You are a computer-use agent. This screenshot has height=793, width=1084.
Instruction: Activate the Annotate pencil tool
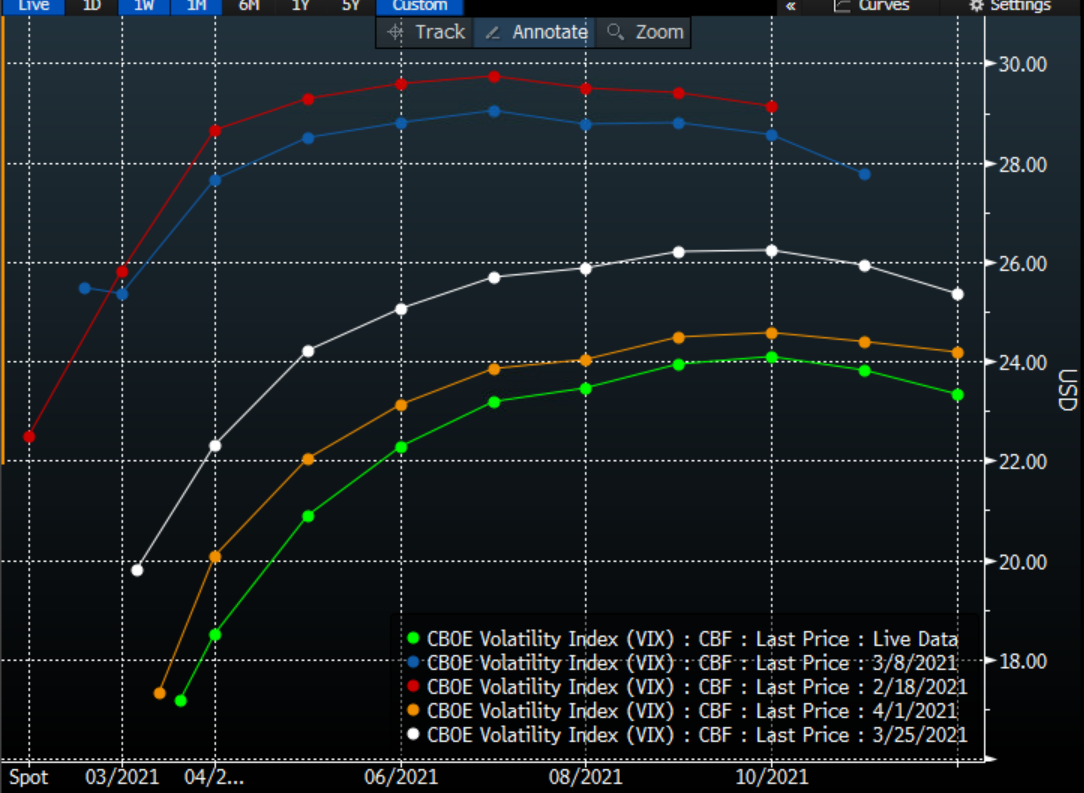[x=533, y=32]
